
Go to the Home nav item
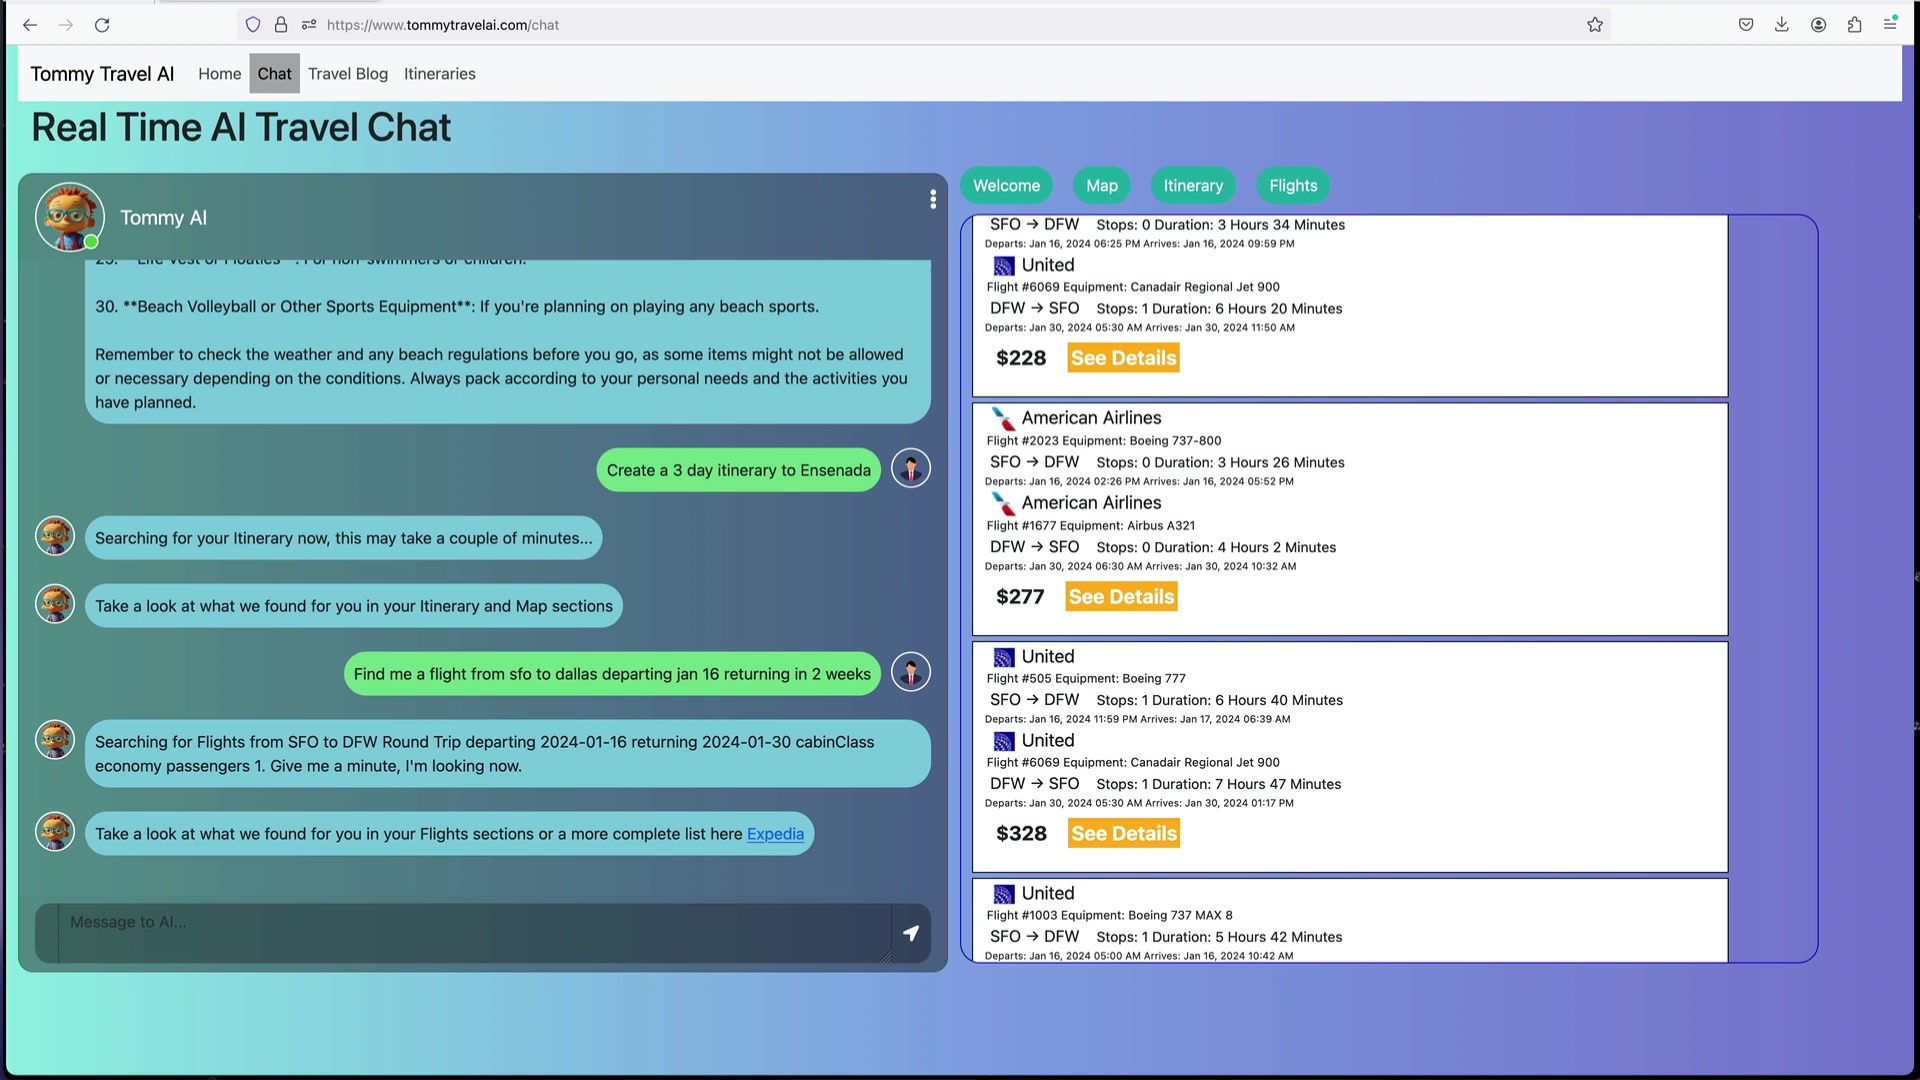[219, 74]
